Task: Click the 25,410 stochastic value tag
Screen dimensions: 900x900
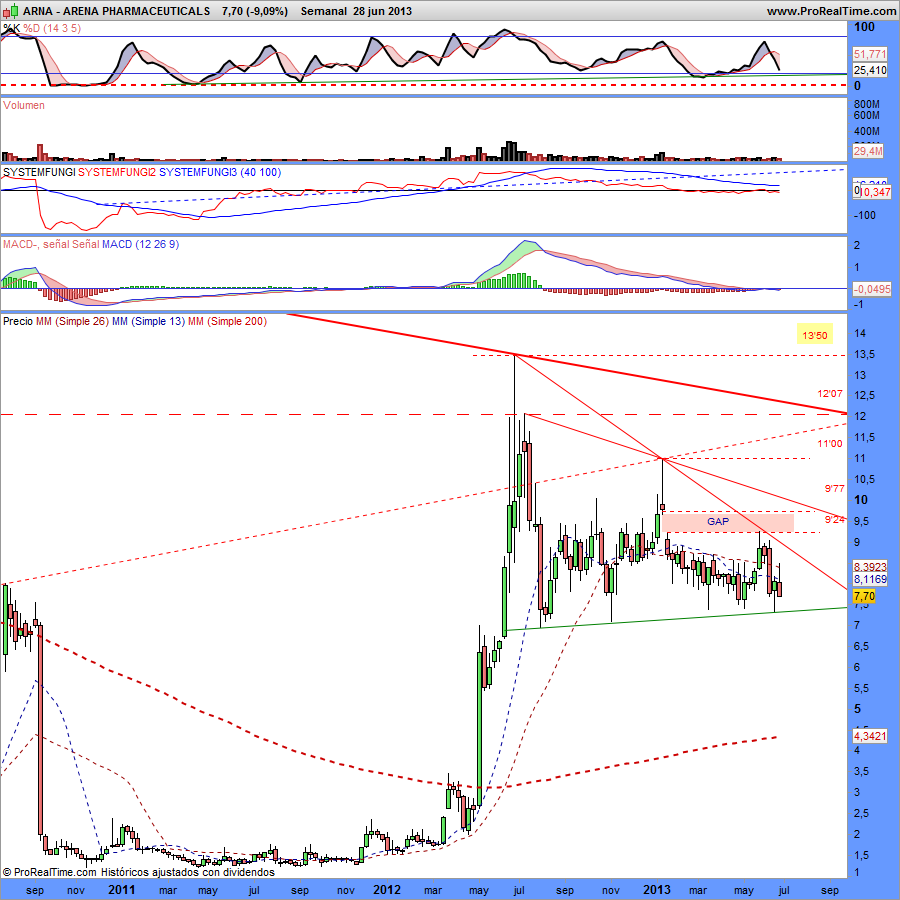Action: click(x=870, y=70)
